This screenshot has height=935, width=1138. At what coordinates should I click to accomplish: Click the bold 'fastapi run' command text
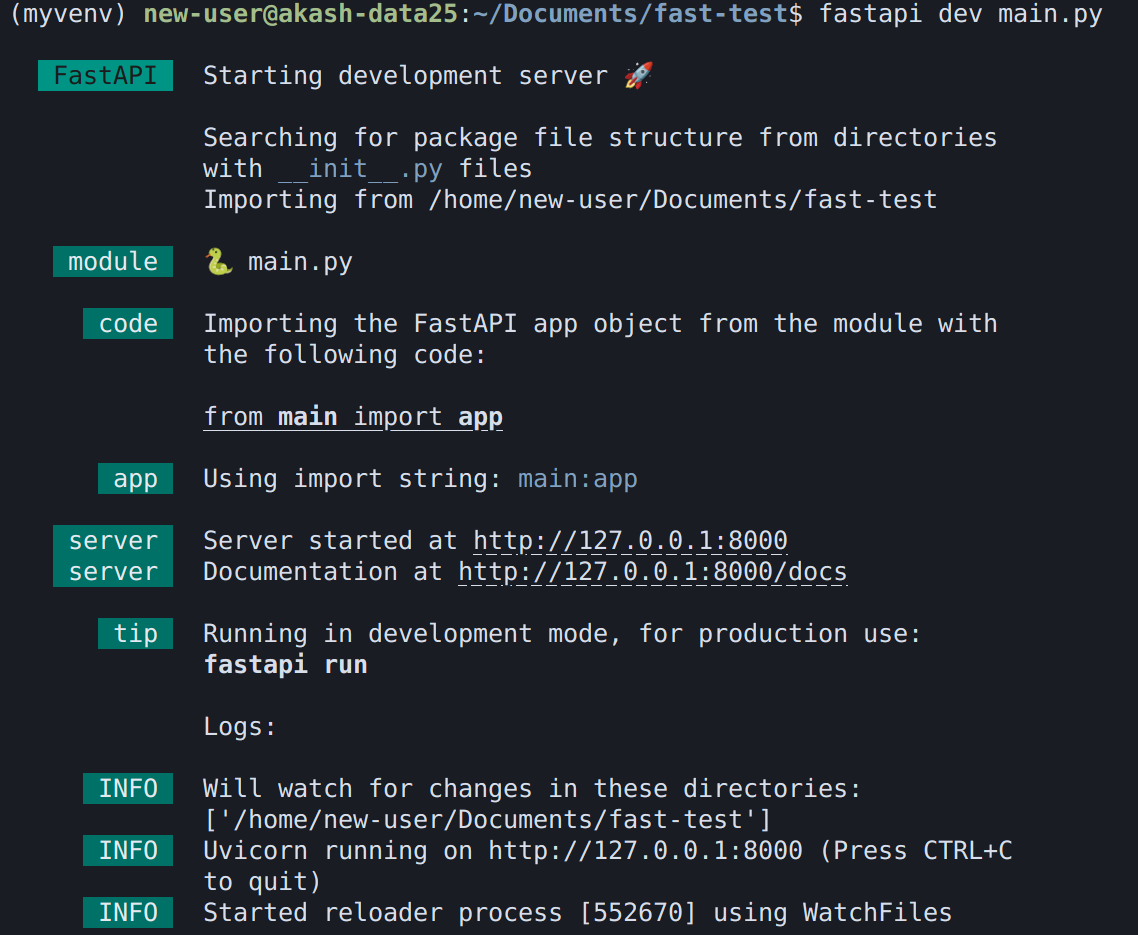[285, 665]
